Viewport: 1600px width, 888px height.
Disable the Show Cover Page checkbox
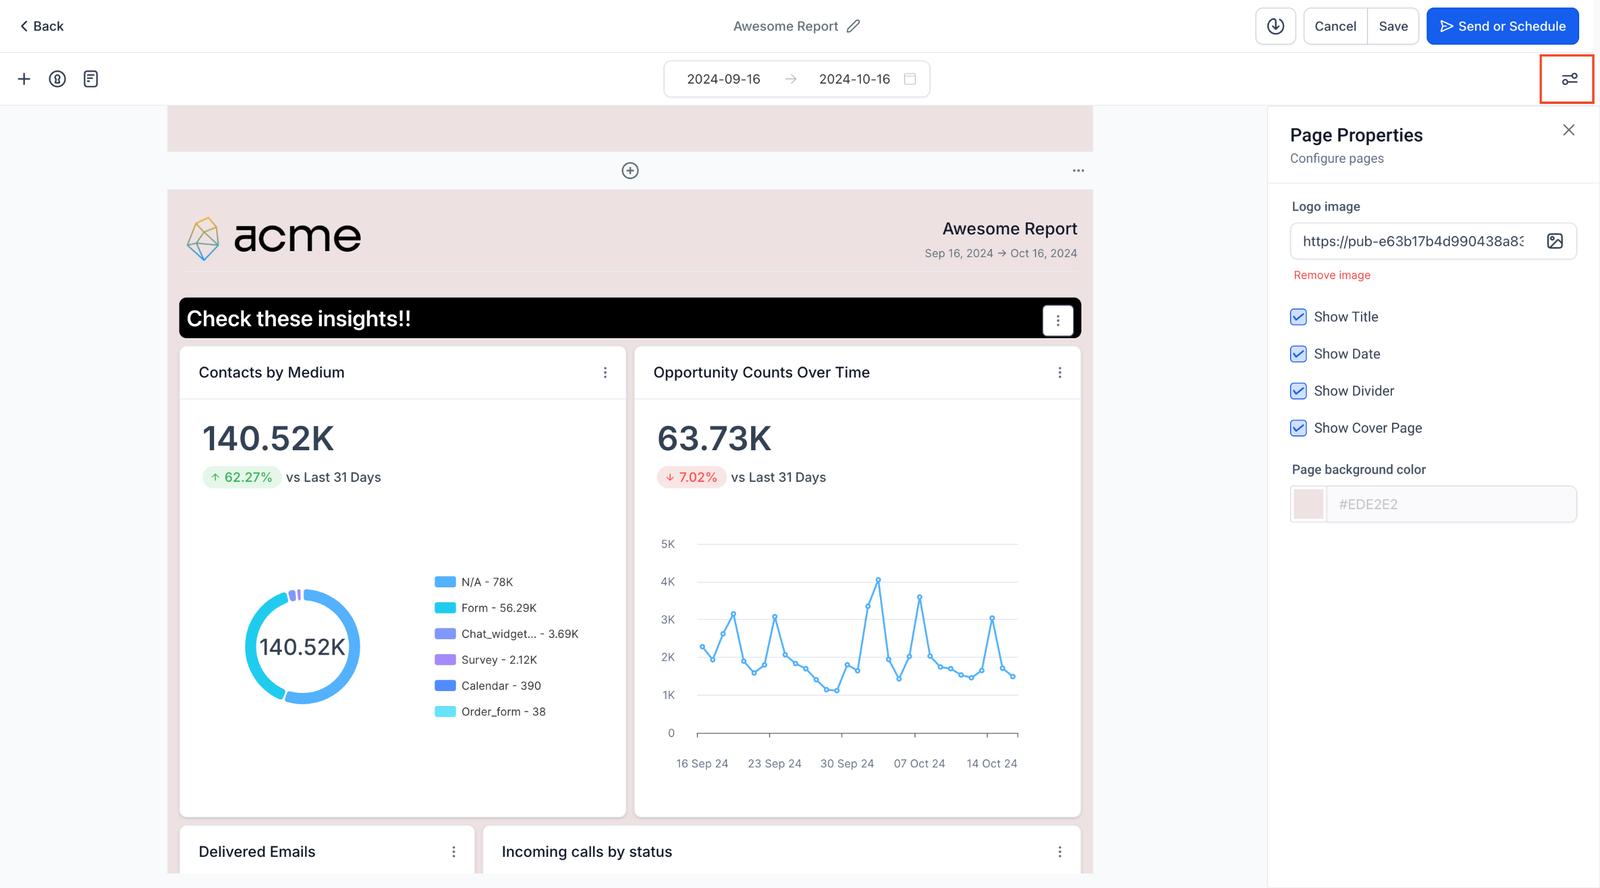(x=1298, y=428)
